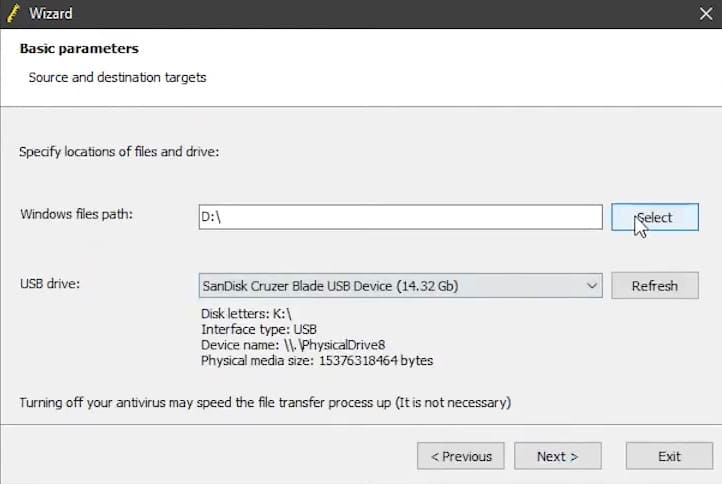Click the Windows files path input field
Image resolution: width=722 pixels, height=484 pixels.
[400, 217]
